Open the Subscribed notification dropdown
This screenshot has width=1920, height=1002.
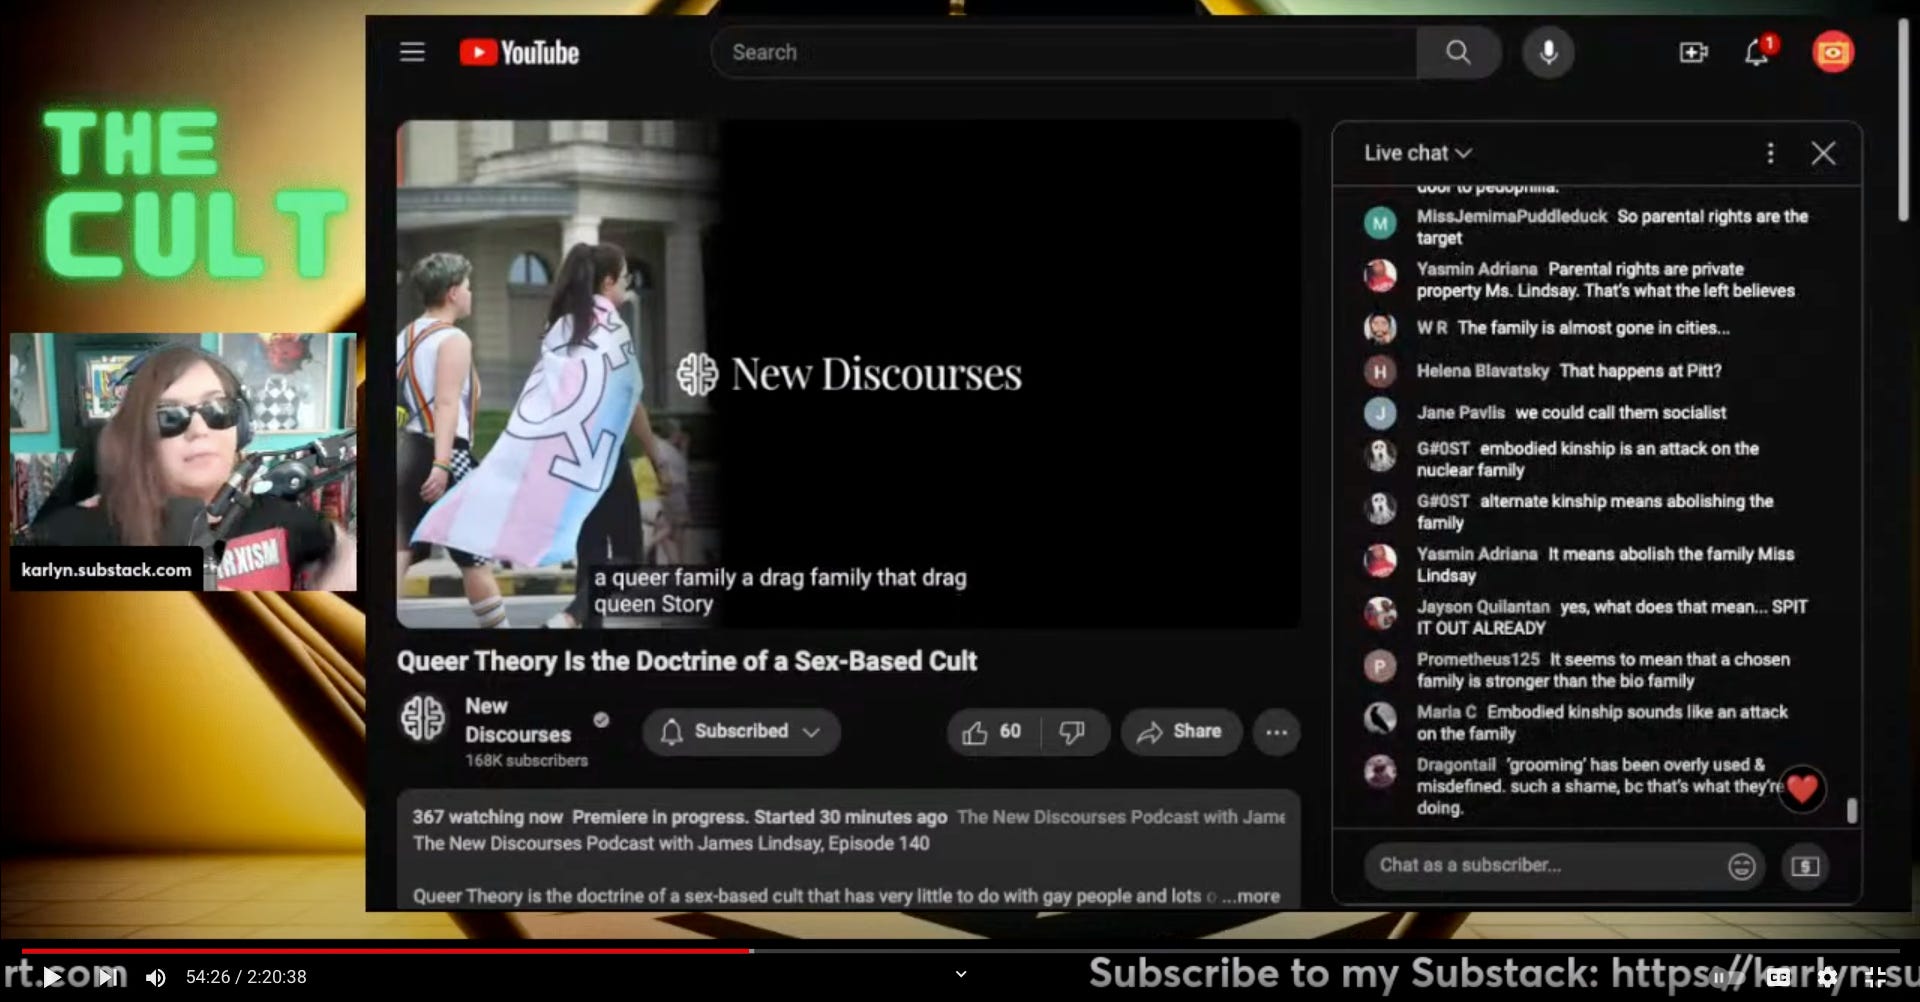(741, 732)
